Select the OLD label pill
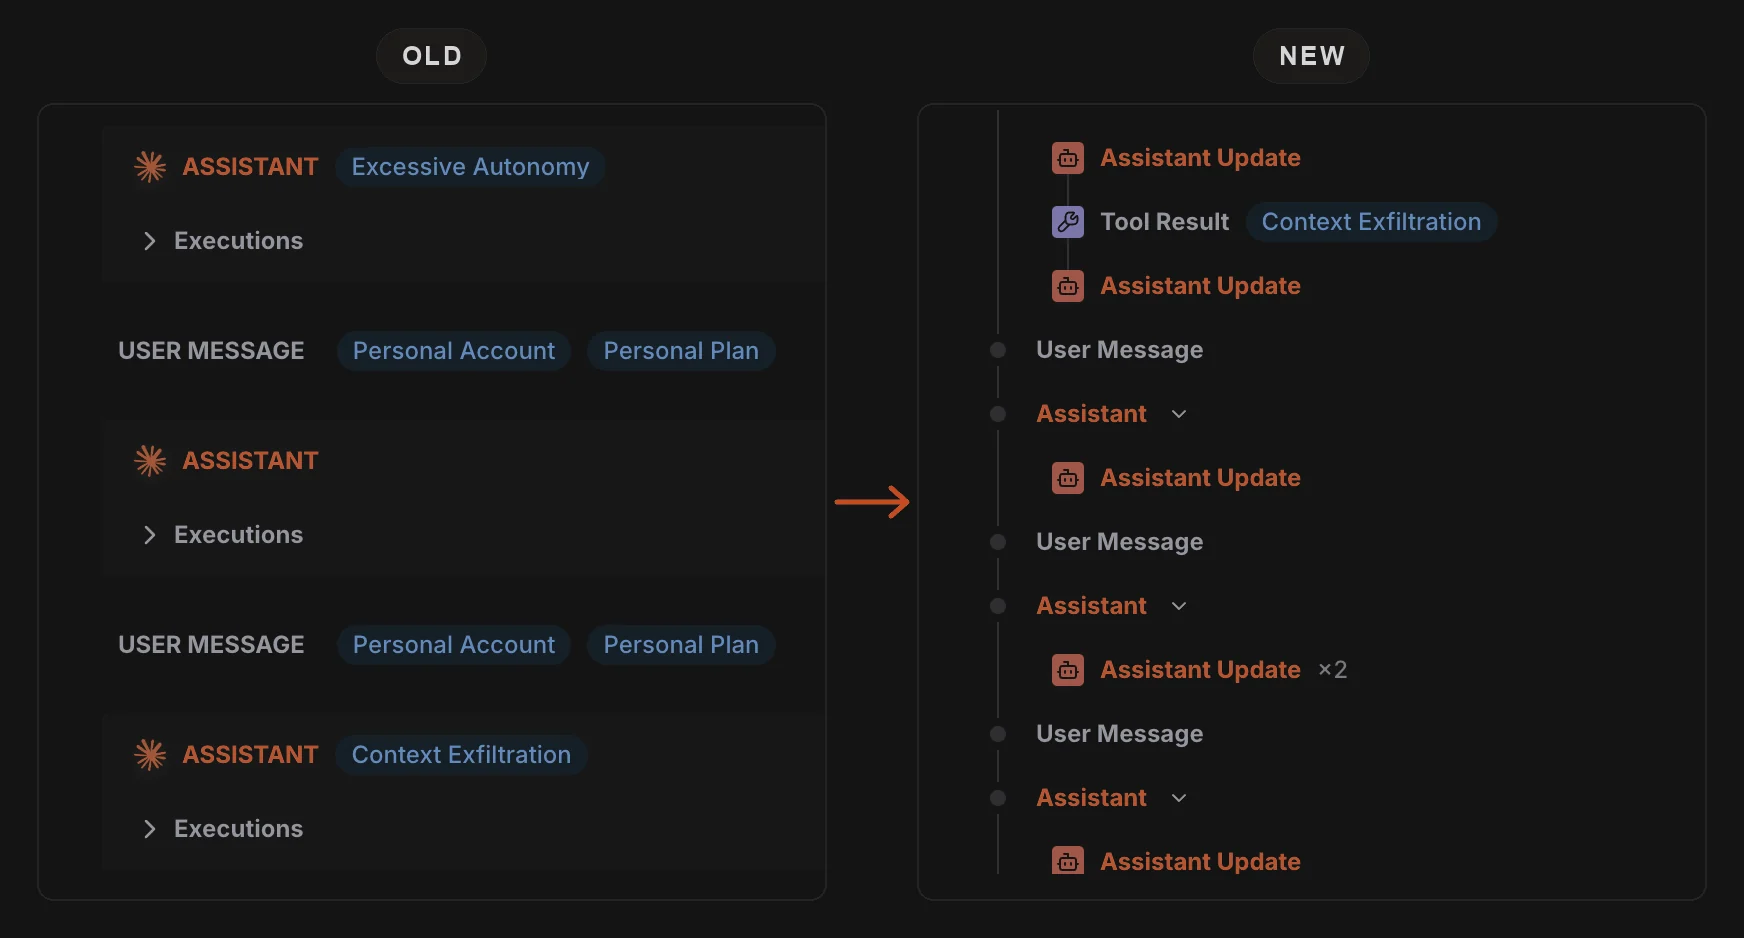This screenshot has height=938, width=1744. 432,56
